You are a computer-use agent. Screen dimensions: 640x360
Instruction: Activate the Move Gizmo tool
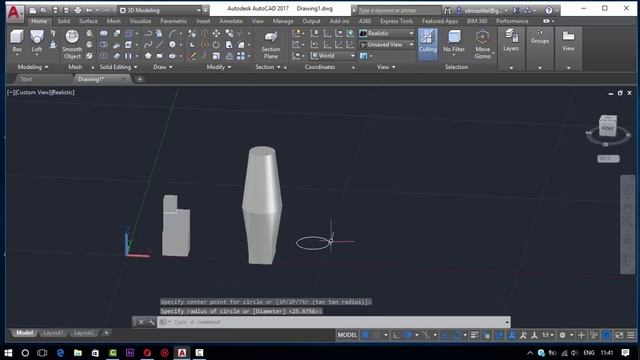(x=482, y=44)
